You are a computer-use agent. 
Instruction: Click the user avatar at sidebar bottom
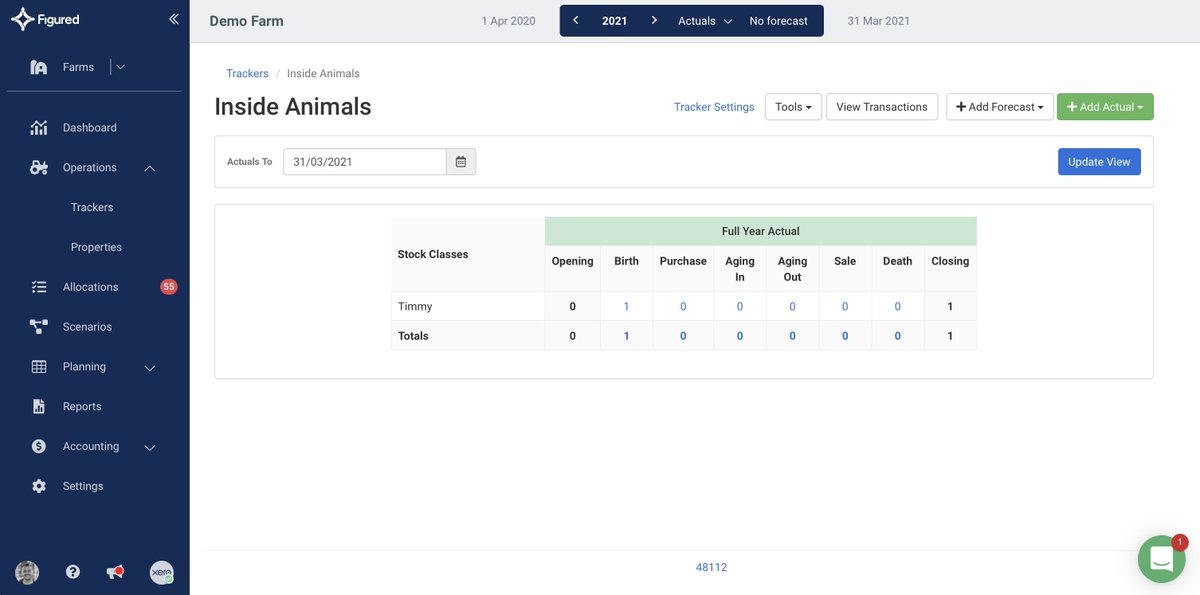click(27, 572)
